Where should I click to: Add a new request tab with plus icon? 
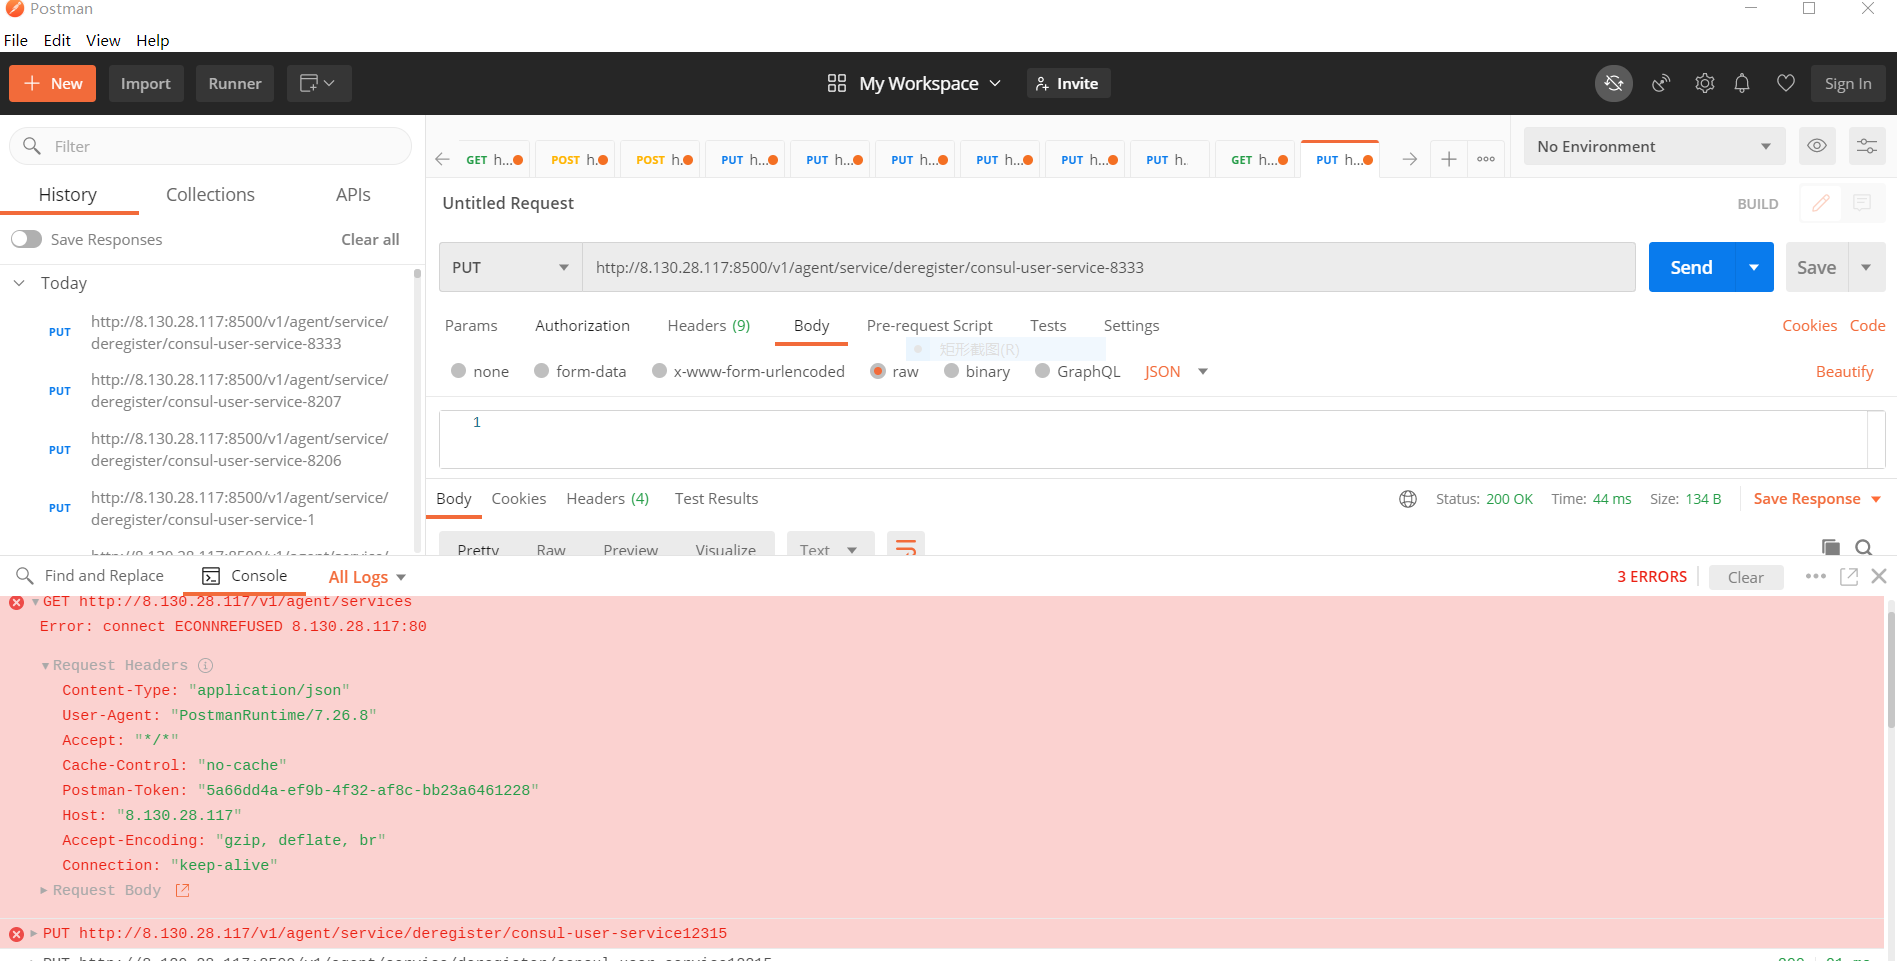1448,159
